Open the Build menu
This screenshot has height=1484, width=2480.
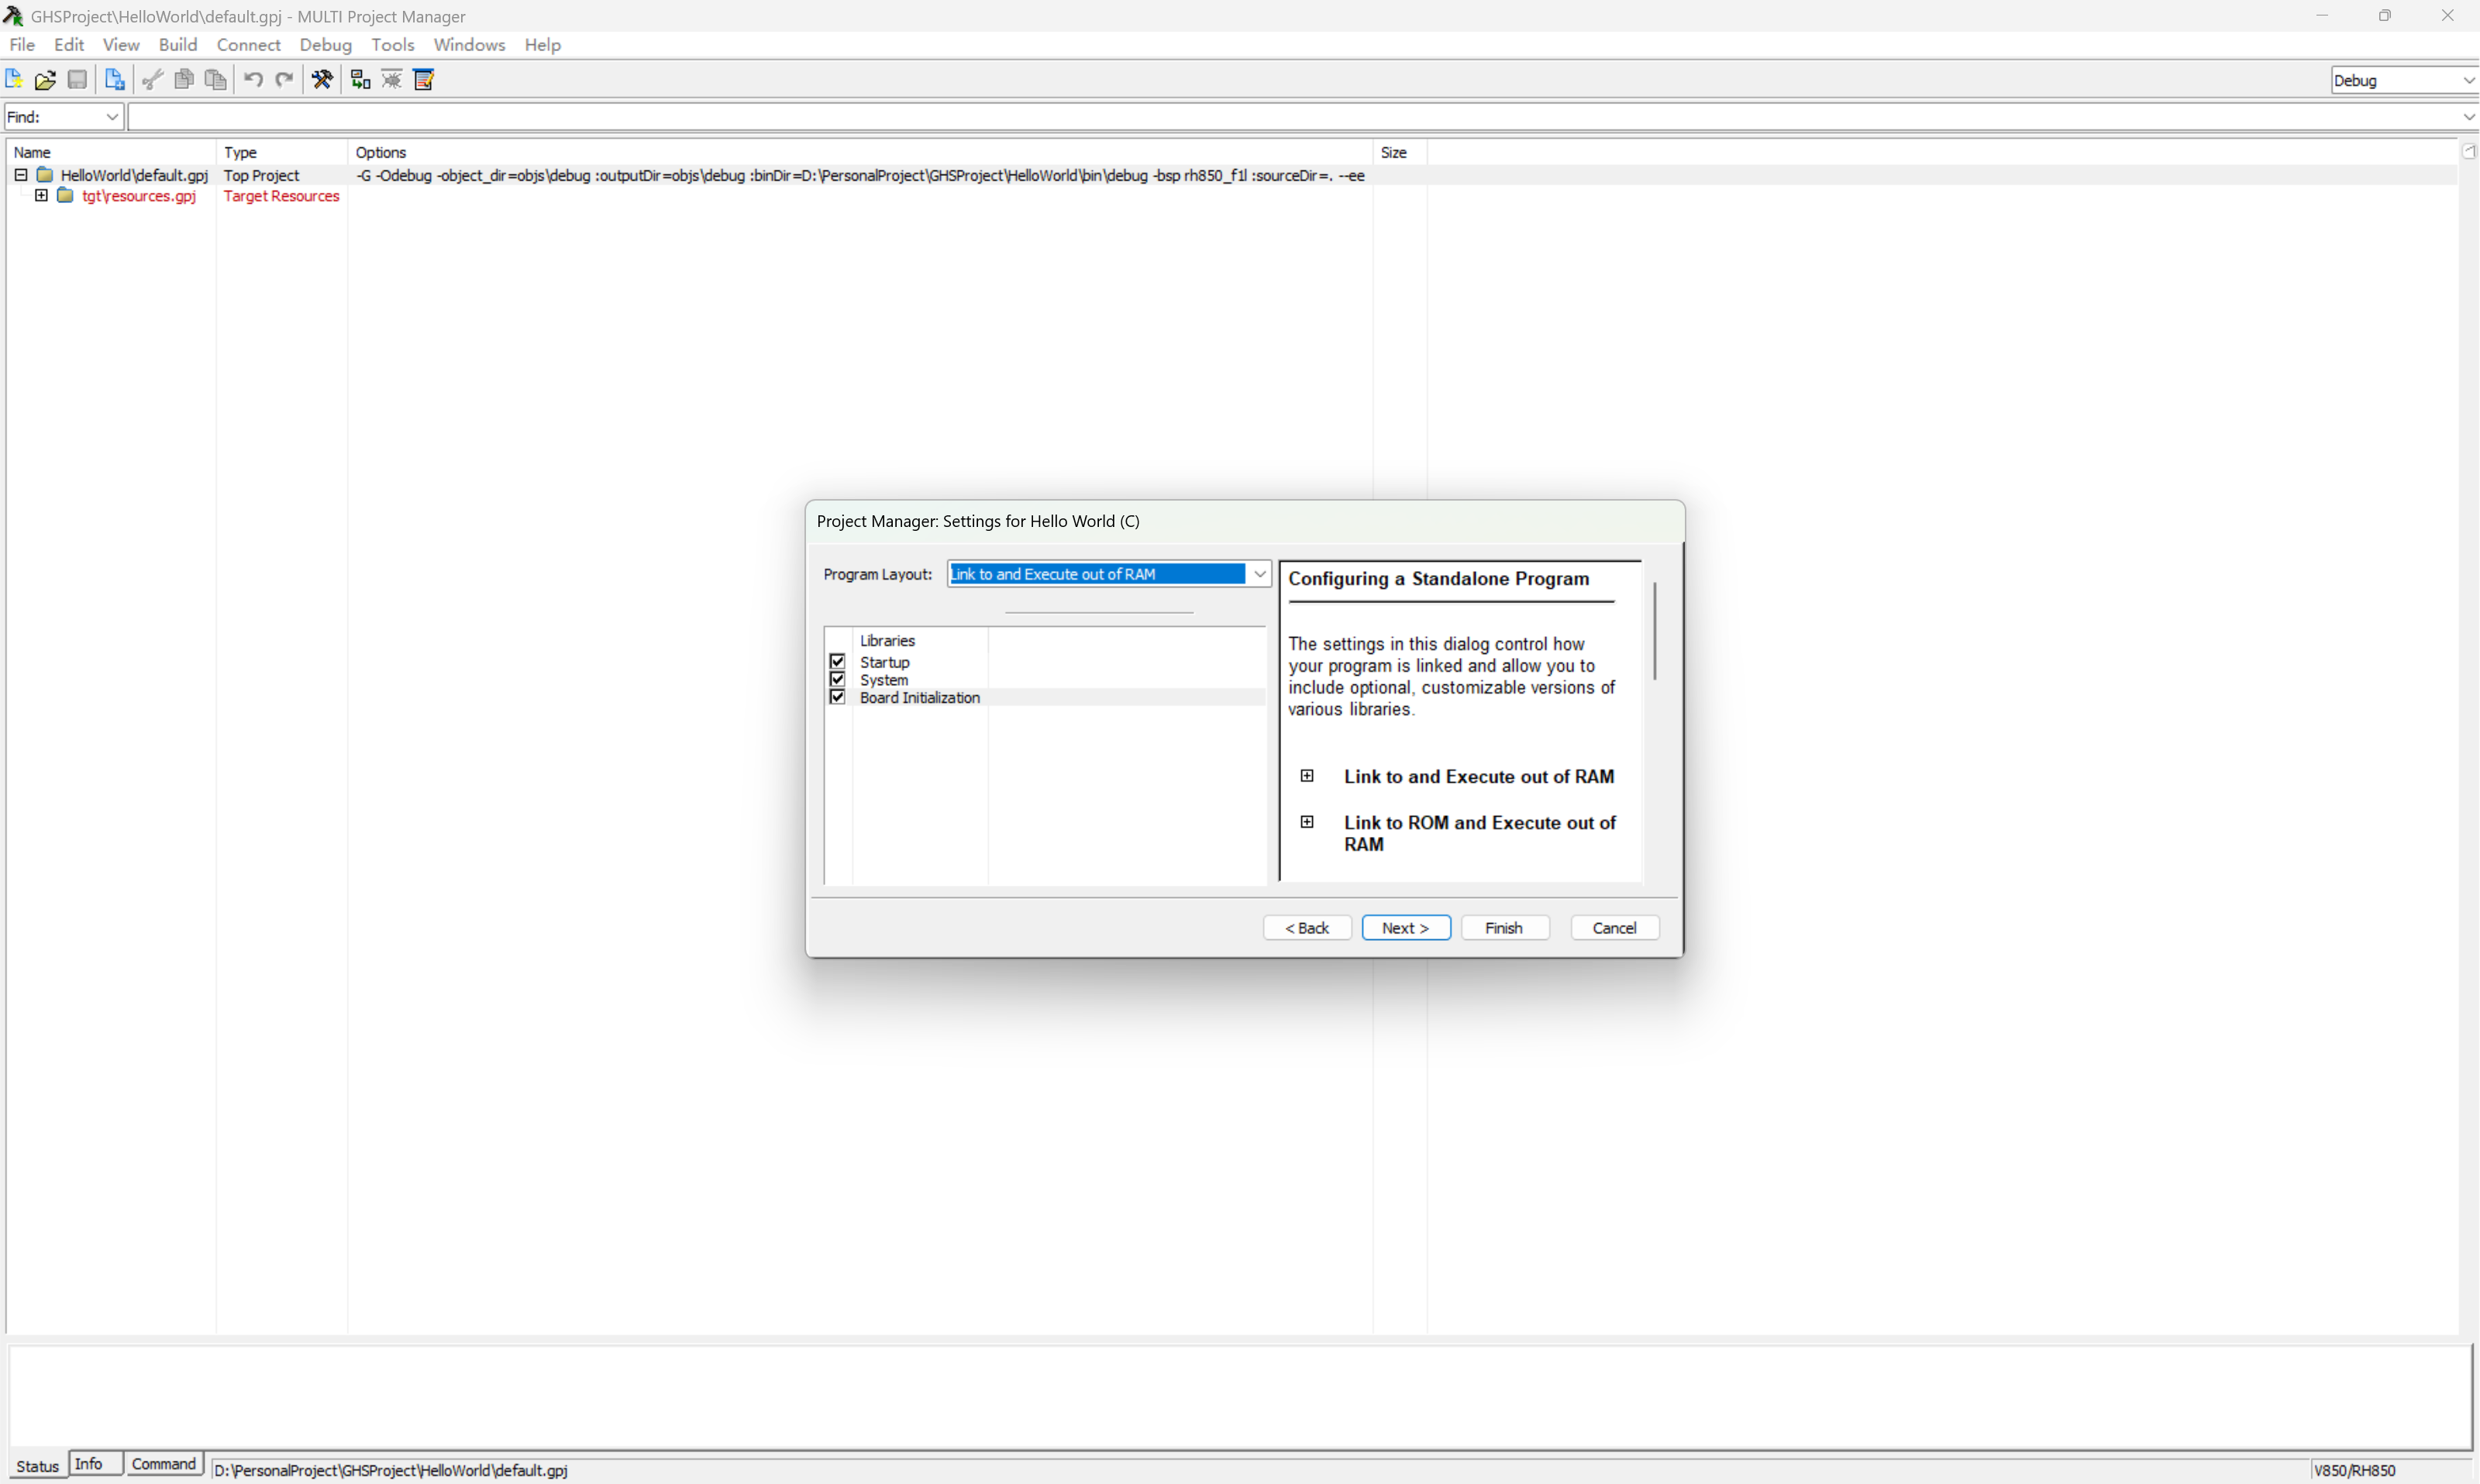(x=177, y=45)
